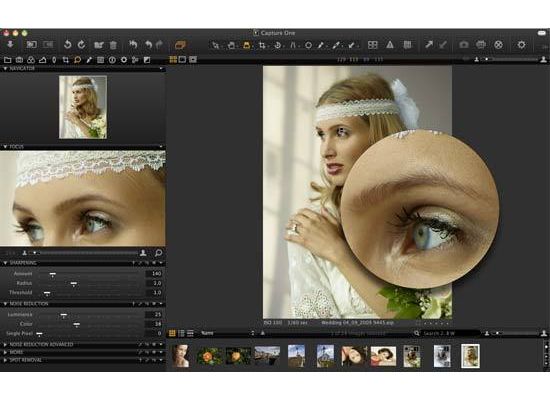
Task: Click the Reset adjustments double-arrow icon
Action: click(x=133, y=45)
